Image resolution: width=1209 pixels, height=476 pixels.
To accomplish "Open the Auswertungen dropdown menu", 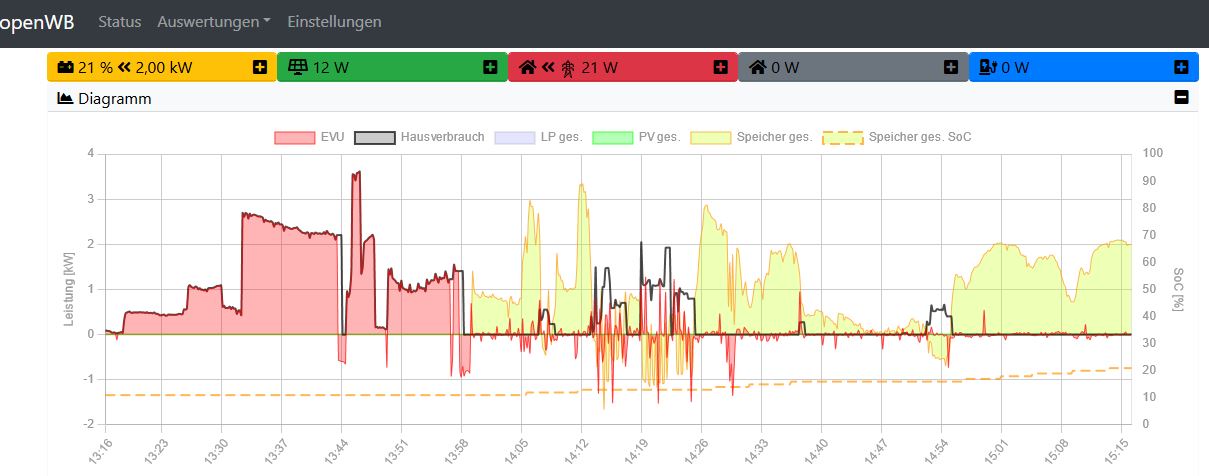I will pyautogui.click(x=214, y=21).
